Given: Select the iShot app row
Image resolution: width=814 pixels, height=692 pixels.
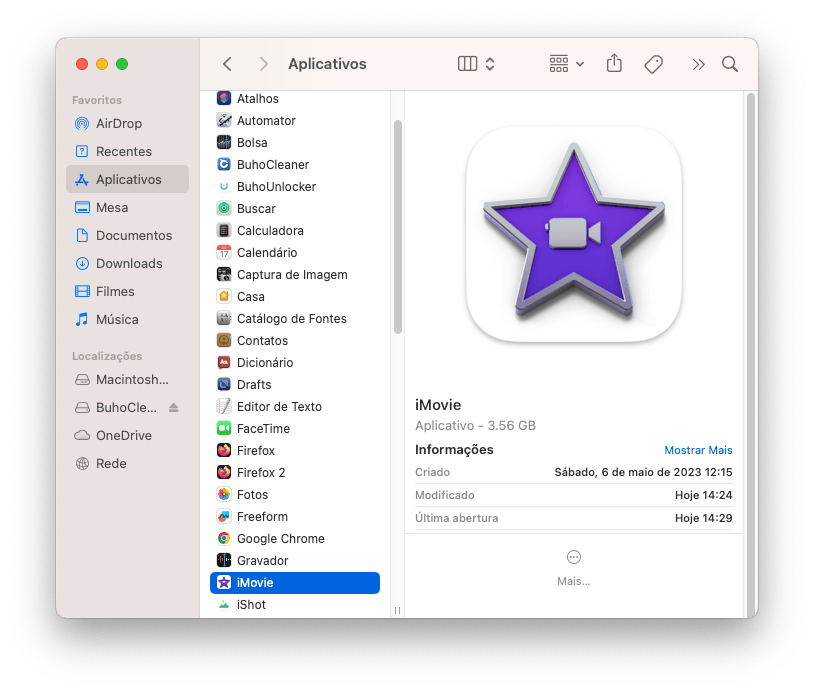Looking at the screenshot, I should point(295,605).
